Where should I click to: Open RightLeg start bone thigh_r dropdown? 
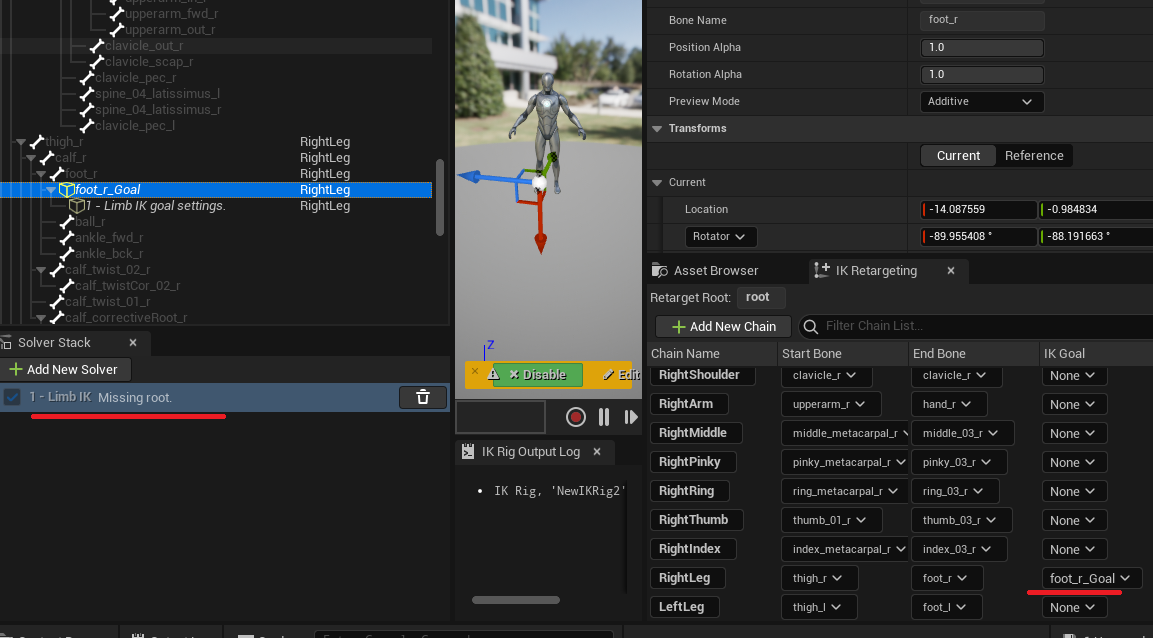(820, 578)
